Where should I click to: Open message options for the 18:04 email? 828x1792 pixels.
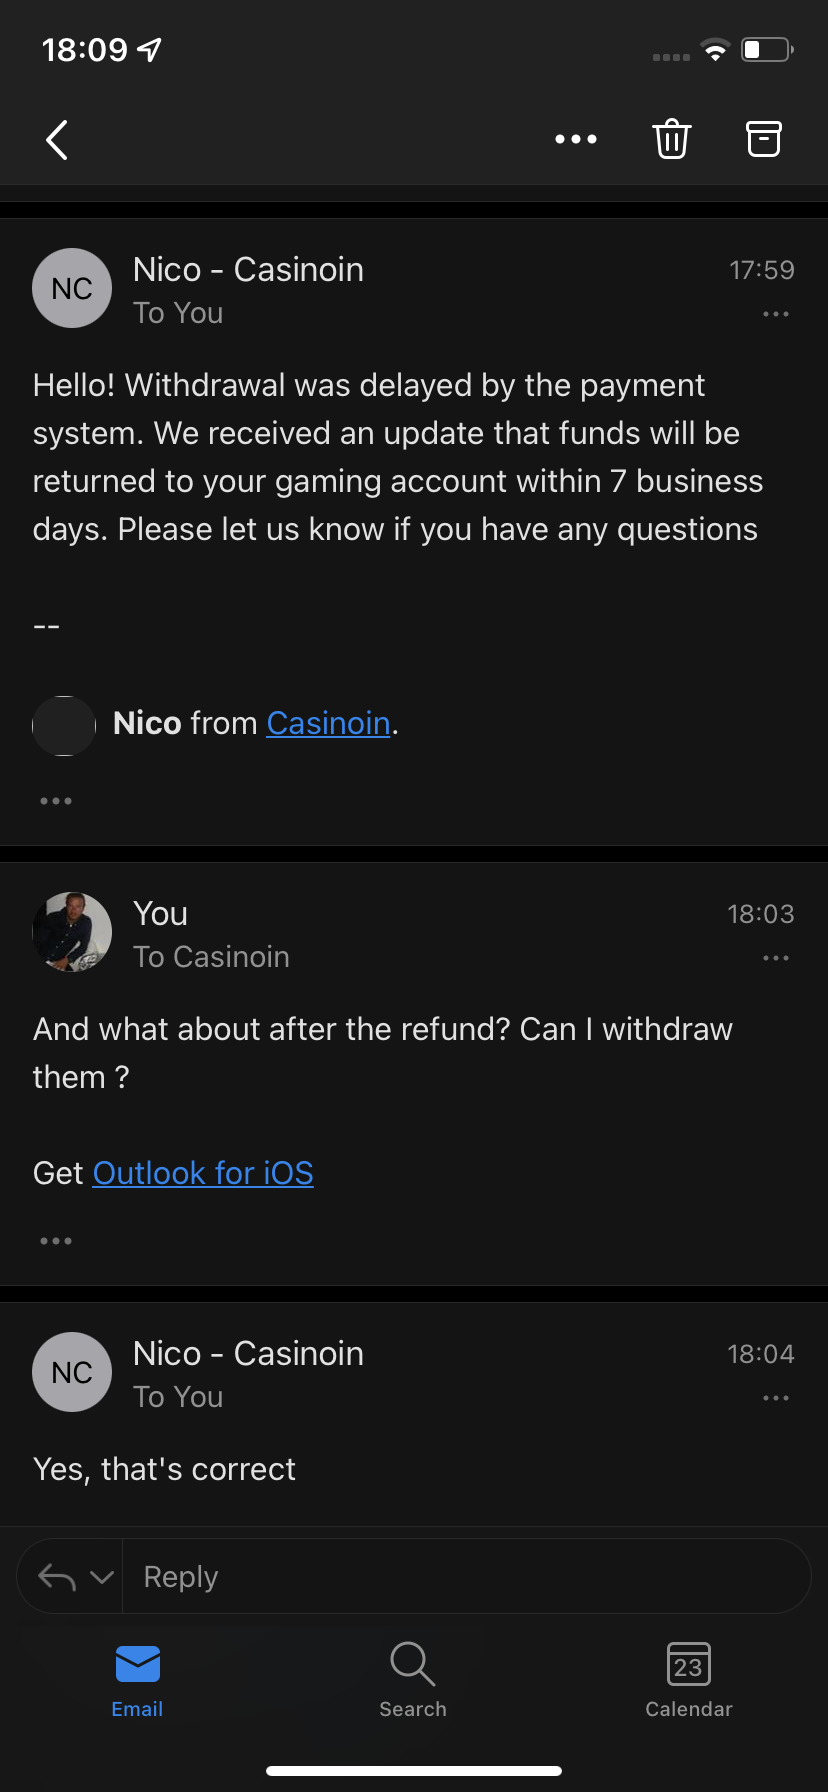pyautogui.click(x=776, y=1398)
